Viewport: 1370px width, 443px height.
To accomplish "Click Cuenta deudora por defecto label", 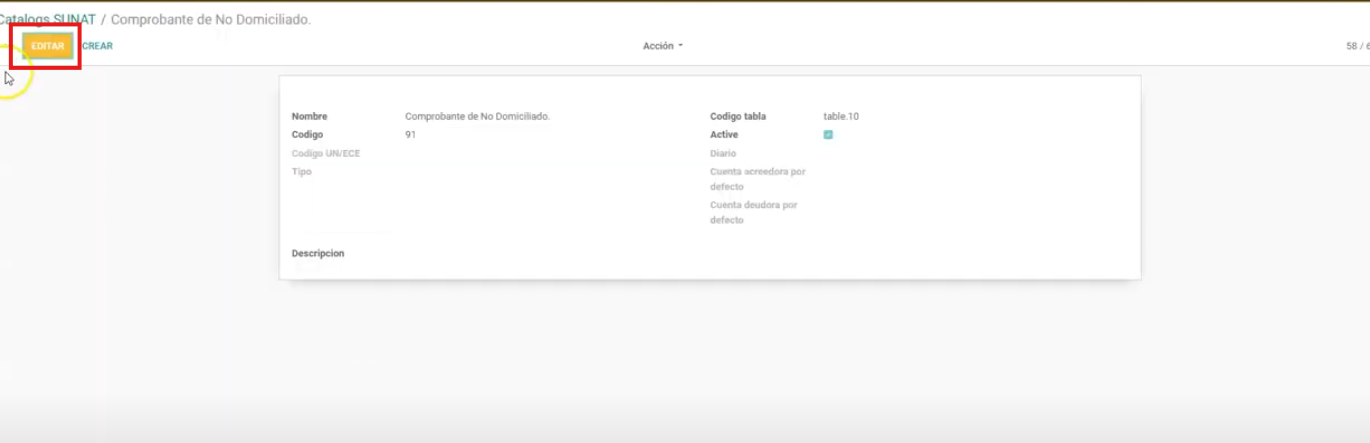I will coord(753,212).
